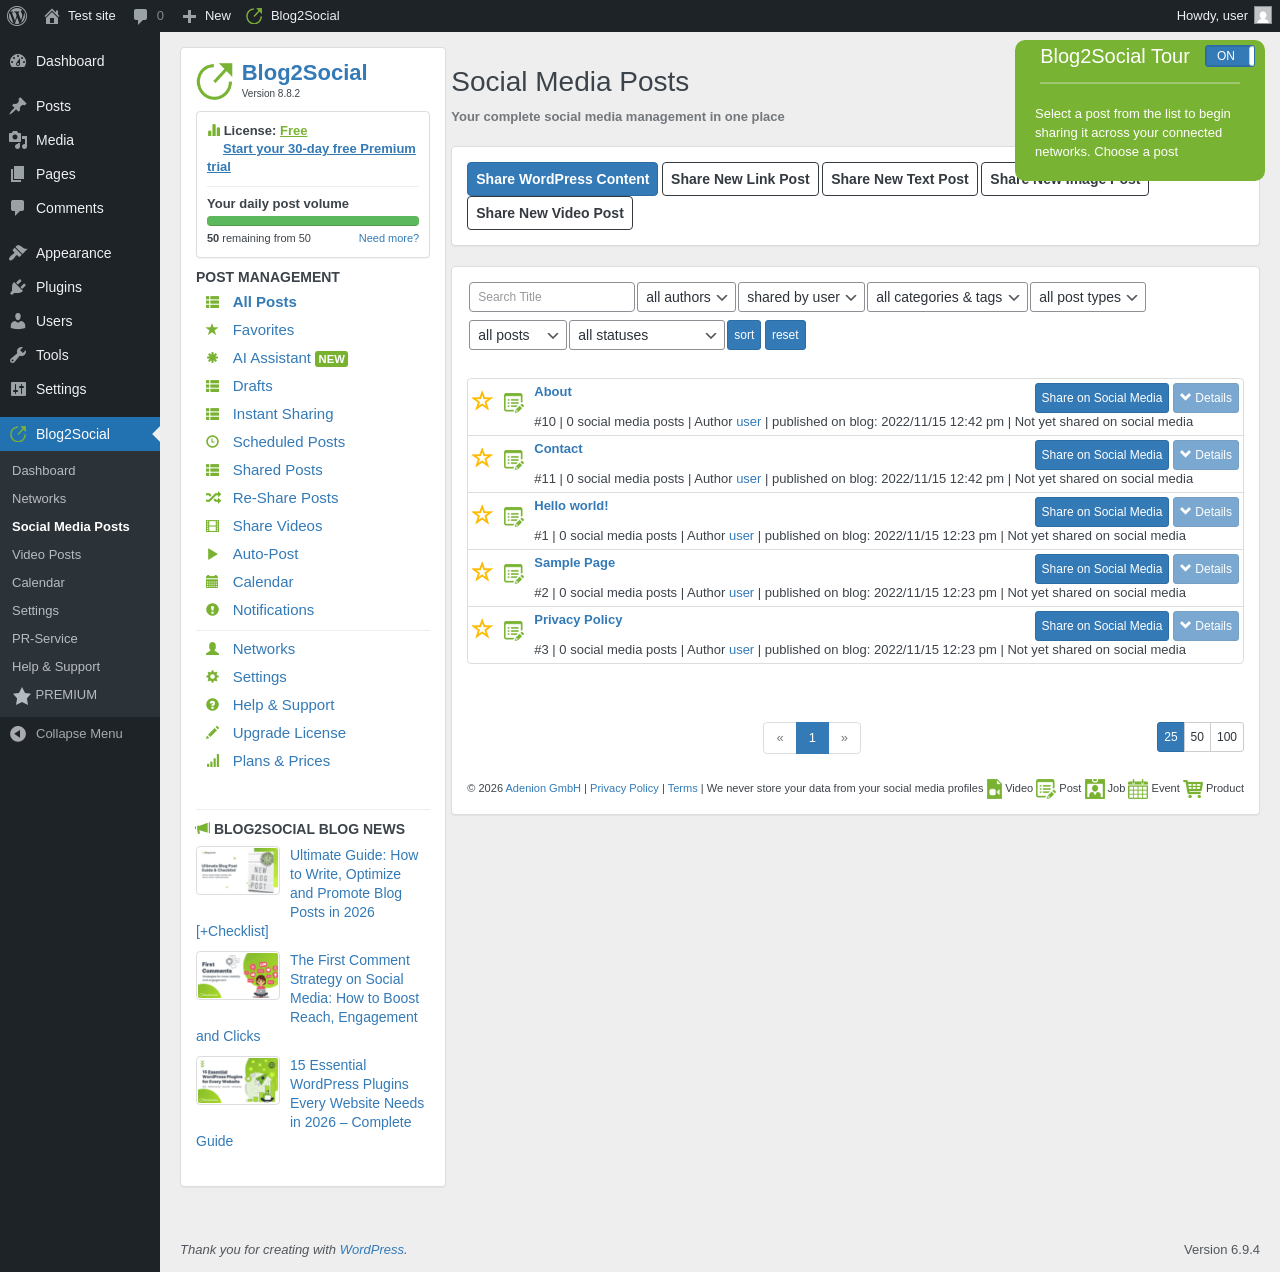Show 50 posts per page
This screenshot has width=1280, height=1272.
pos(1197,737)
